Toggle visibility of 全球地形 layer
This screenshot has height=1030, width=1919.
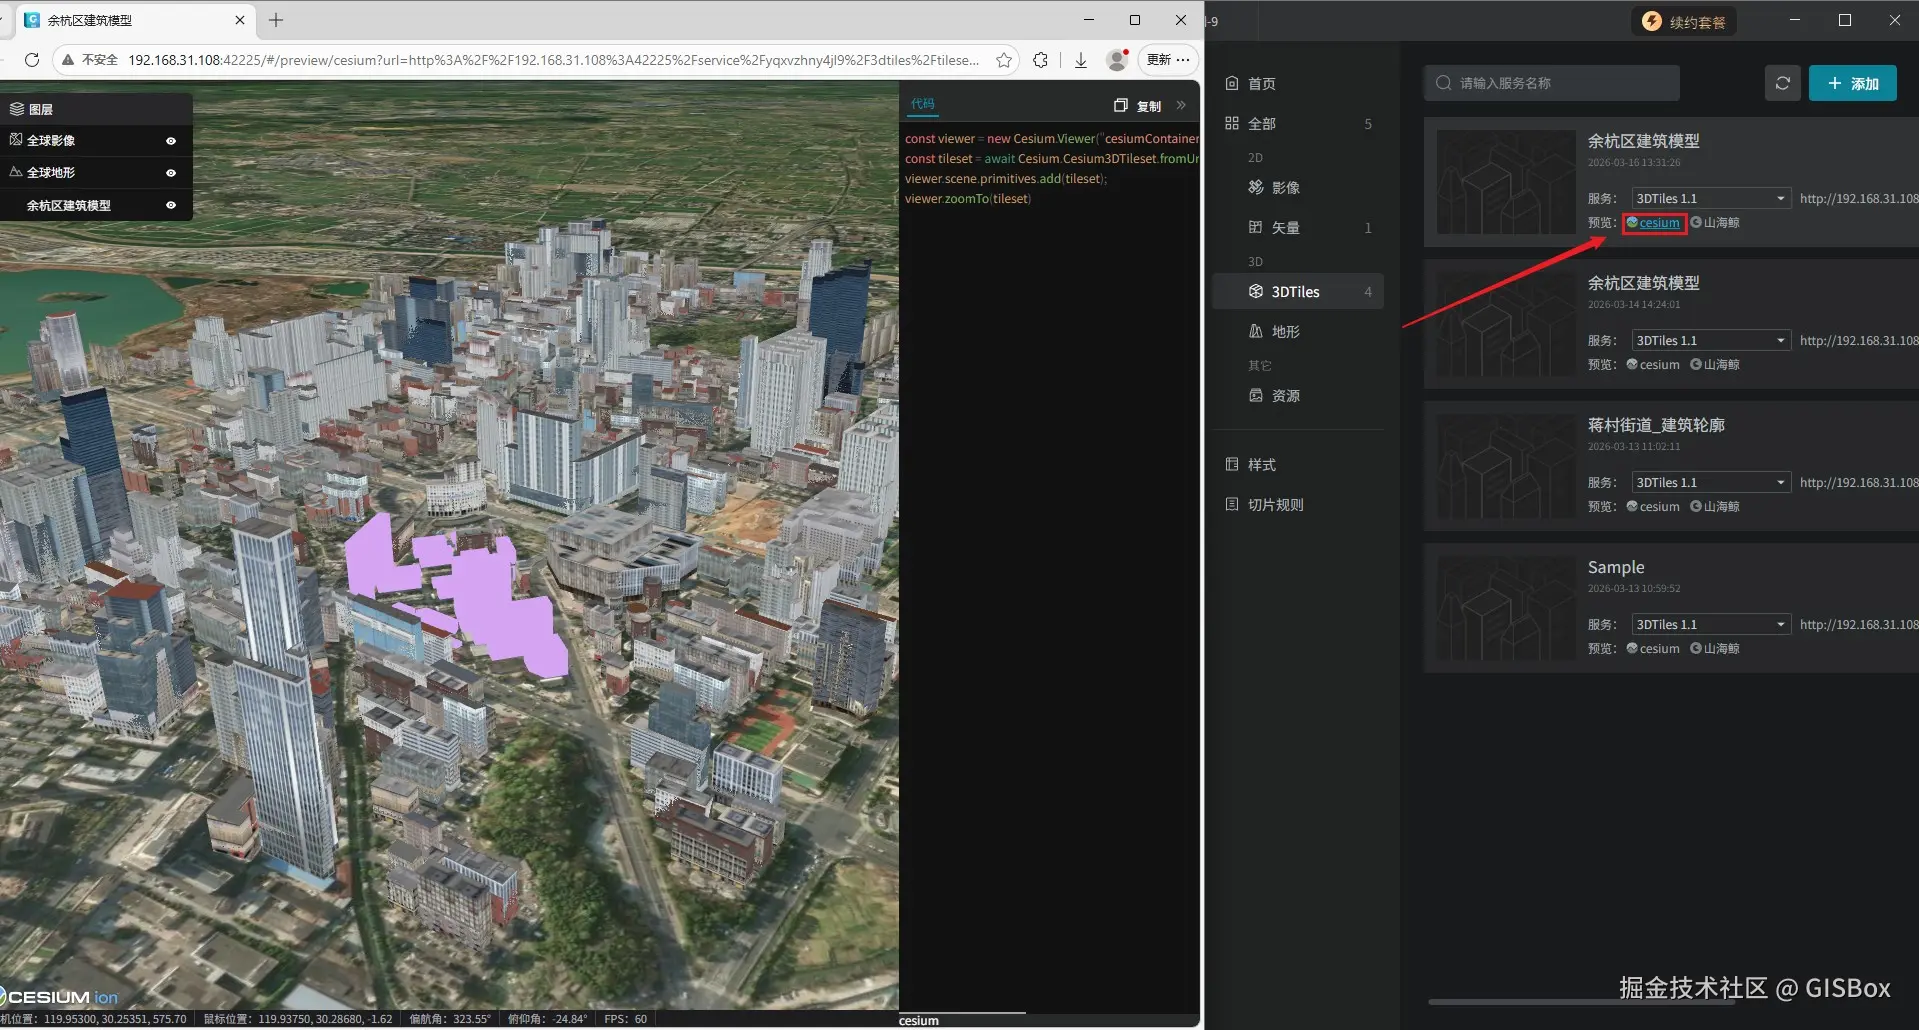coord(171,173)
